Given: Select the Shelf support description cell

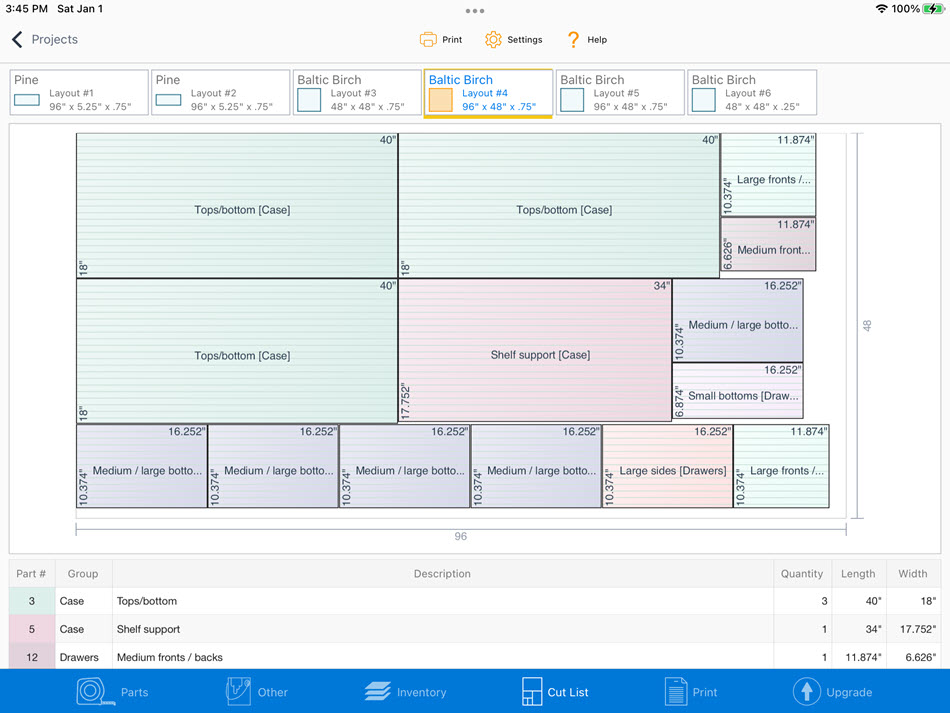Looking at the screenshot, I should [x=442, y=629].
